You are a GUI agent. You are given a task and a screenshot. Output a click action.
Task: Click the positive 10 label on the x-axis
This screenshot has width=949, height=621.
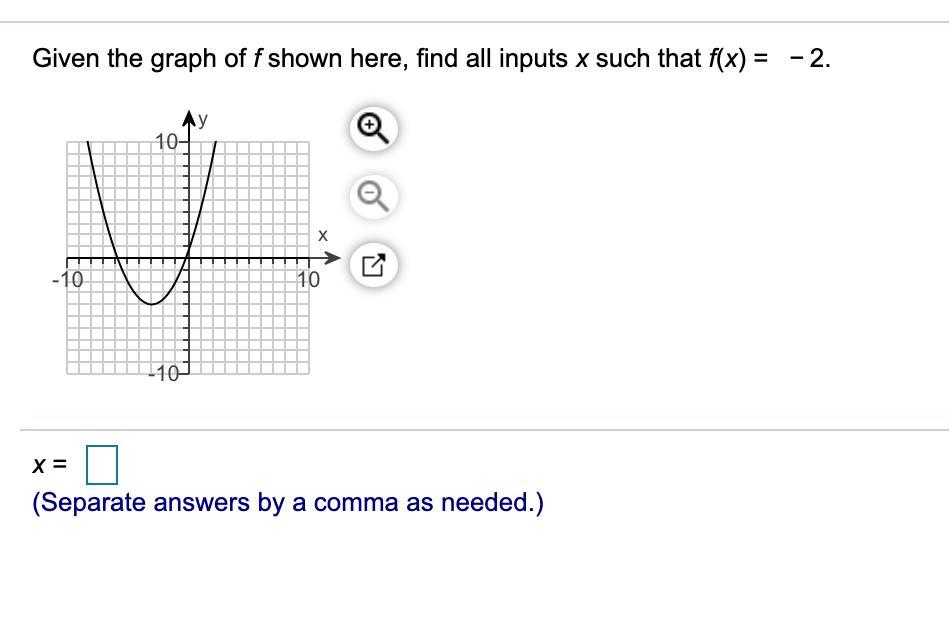[x=309, y=279]
